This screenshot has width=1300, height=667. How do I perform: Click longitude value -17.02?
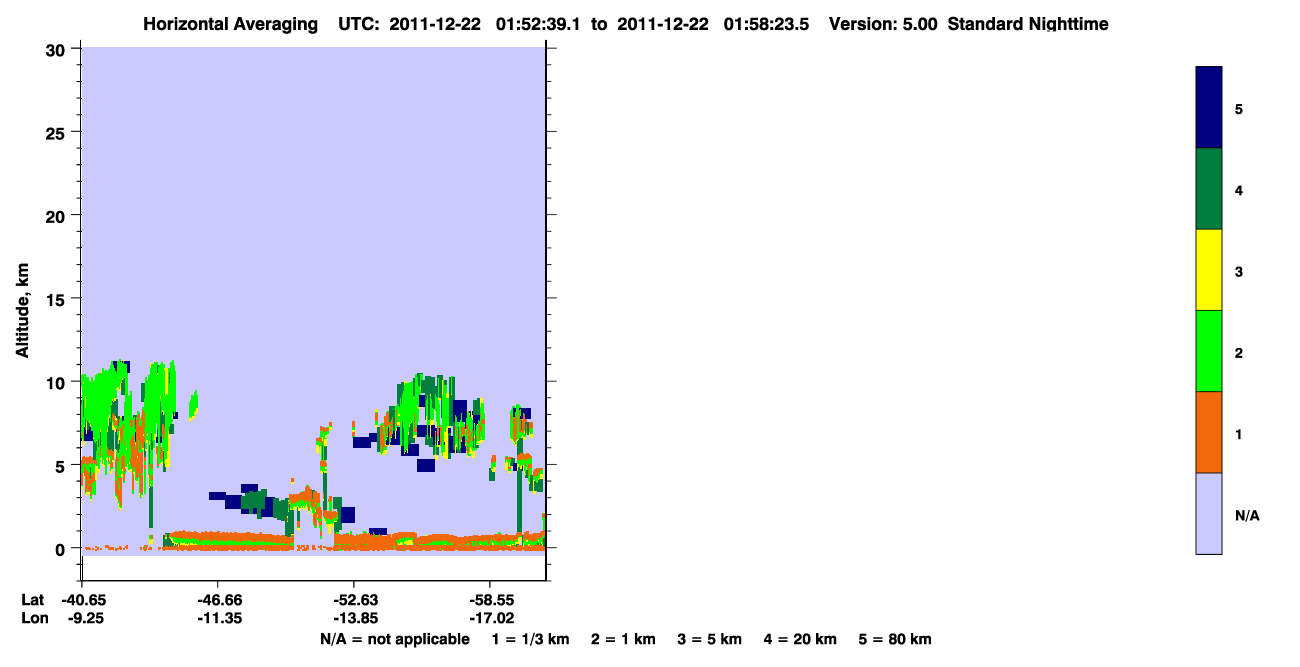pyautogui.click(x=490, y=619)
